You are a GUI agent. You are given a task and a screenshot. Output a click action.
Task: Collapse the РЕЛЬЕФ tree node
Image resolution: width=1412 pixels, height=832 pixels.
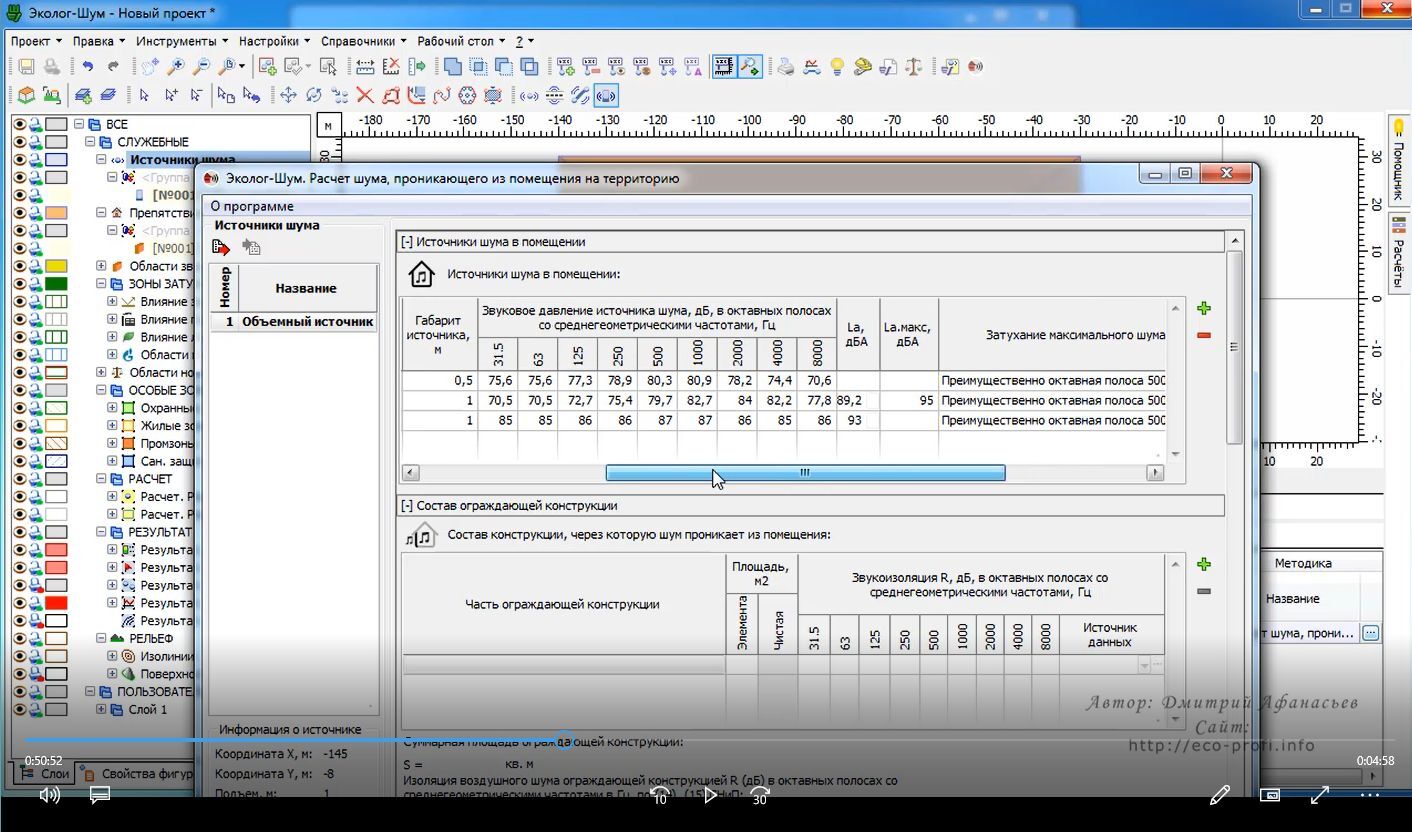[x=101, y=638]
